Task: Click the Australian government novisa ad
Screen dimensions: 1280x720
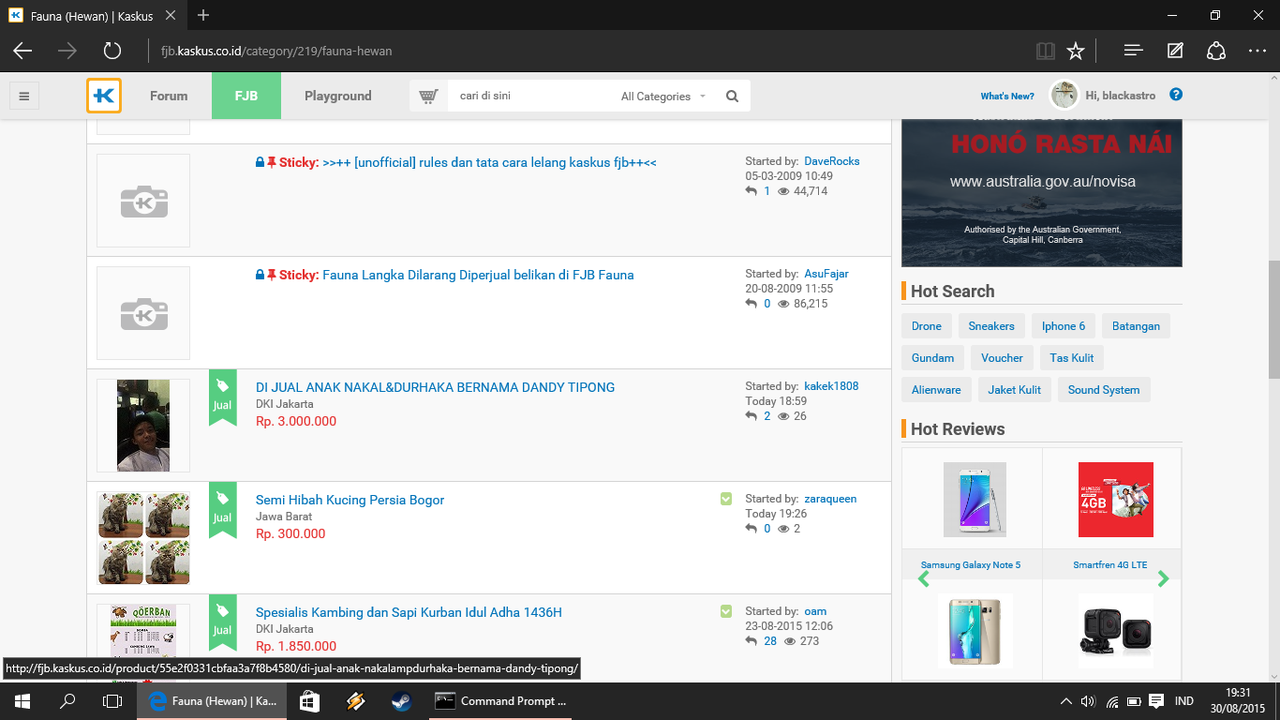Action: tap(1042, 192)
